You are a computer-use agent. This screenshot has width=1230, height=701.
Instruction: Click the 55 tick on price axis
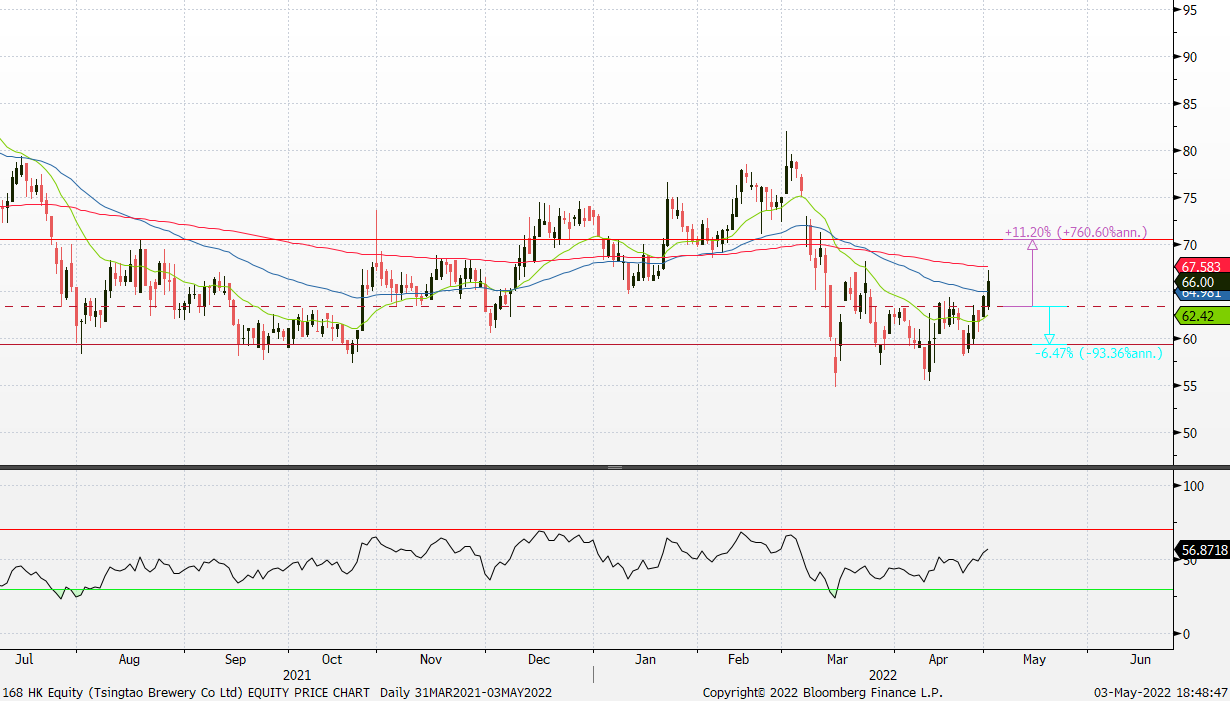tap(1190, 386)
